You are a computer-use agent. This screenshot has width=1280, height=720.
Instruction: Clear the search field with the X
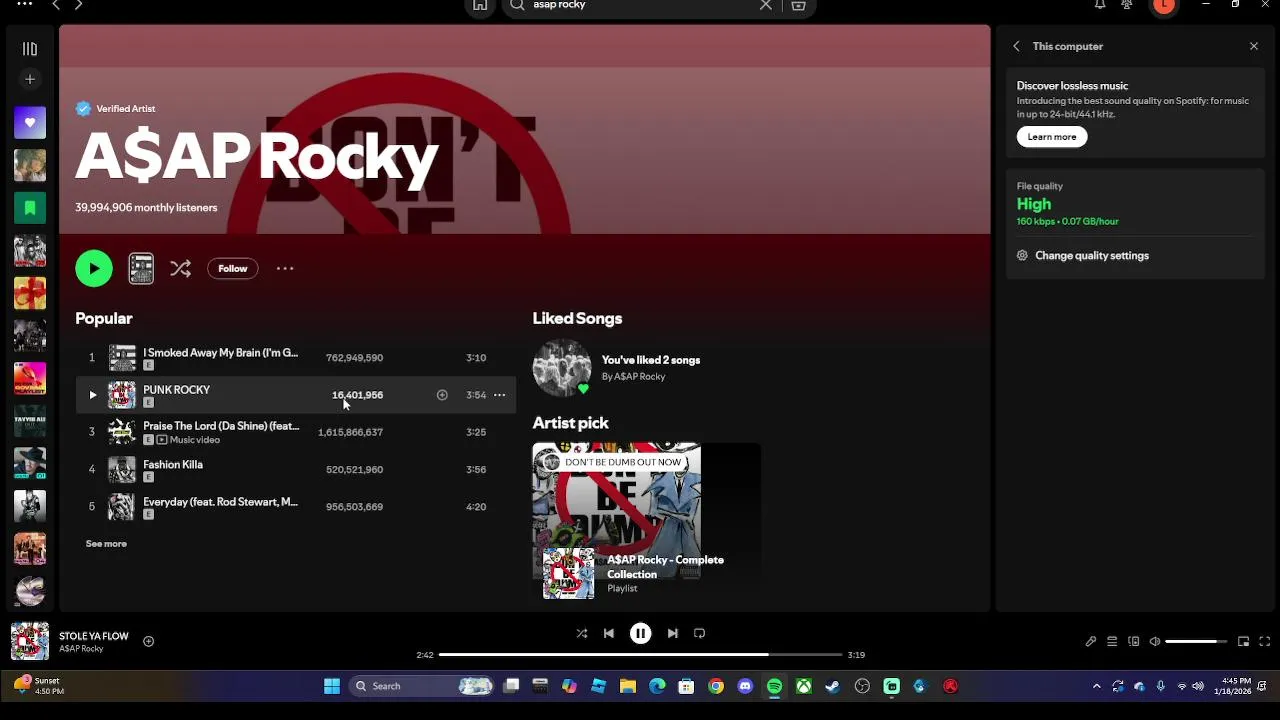tap(766, 5)
